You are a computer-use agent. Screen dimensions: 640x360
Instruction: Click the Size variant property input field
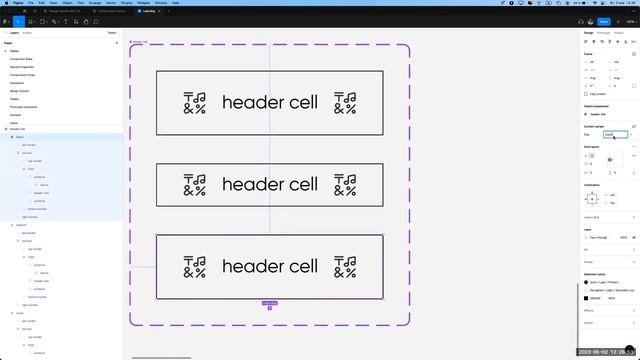coord(615,135)
